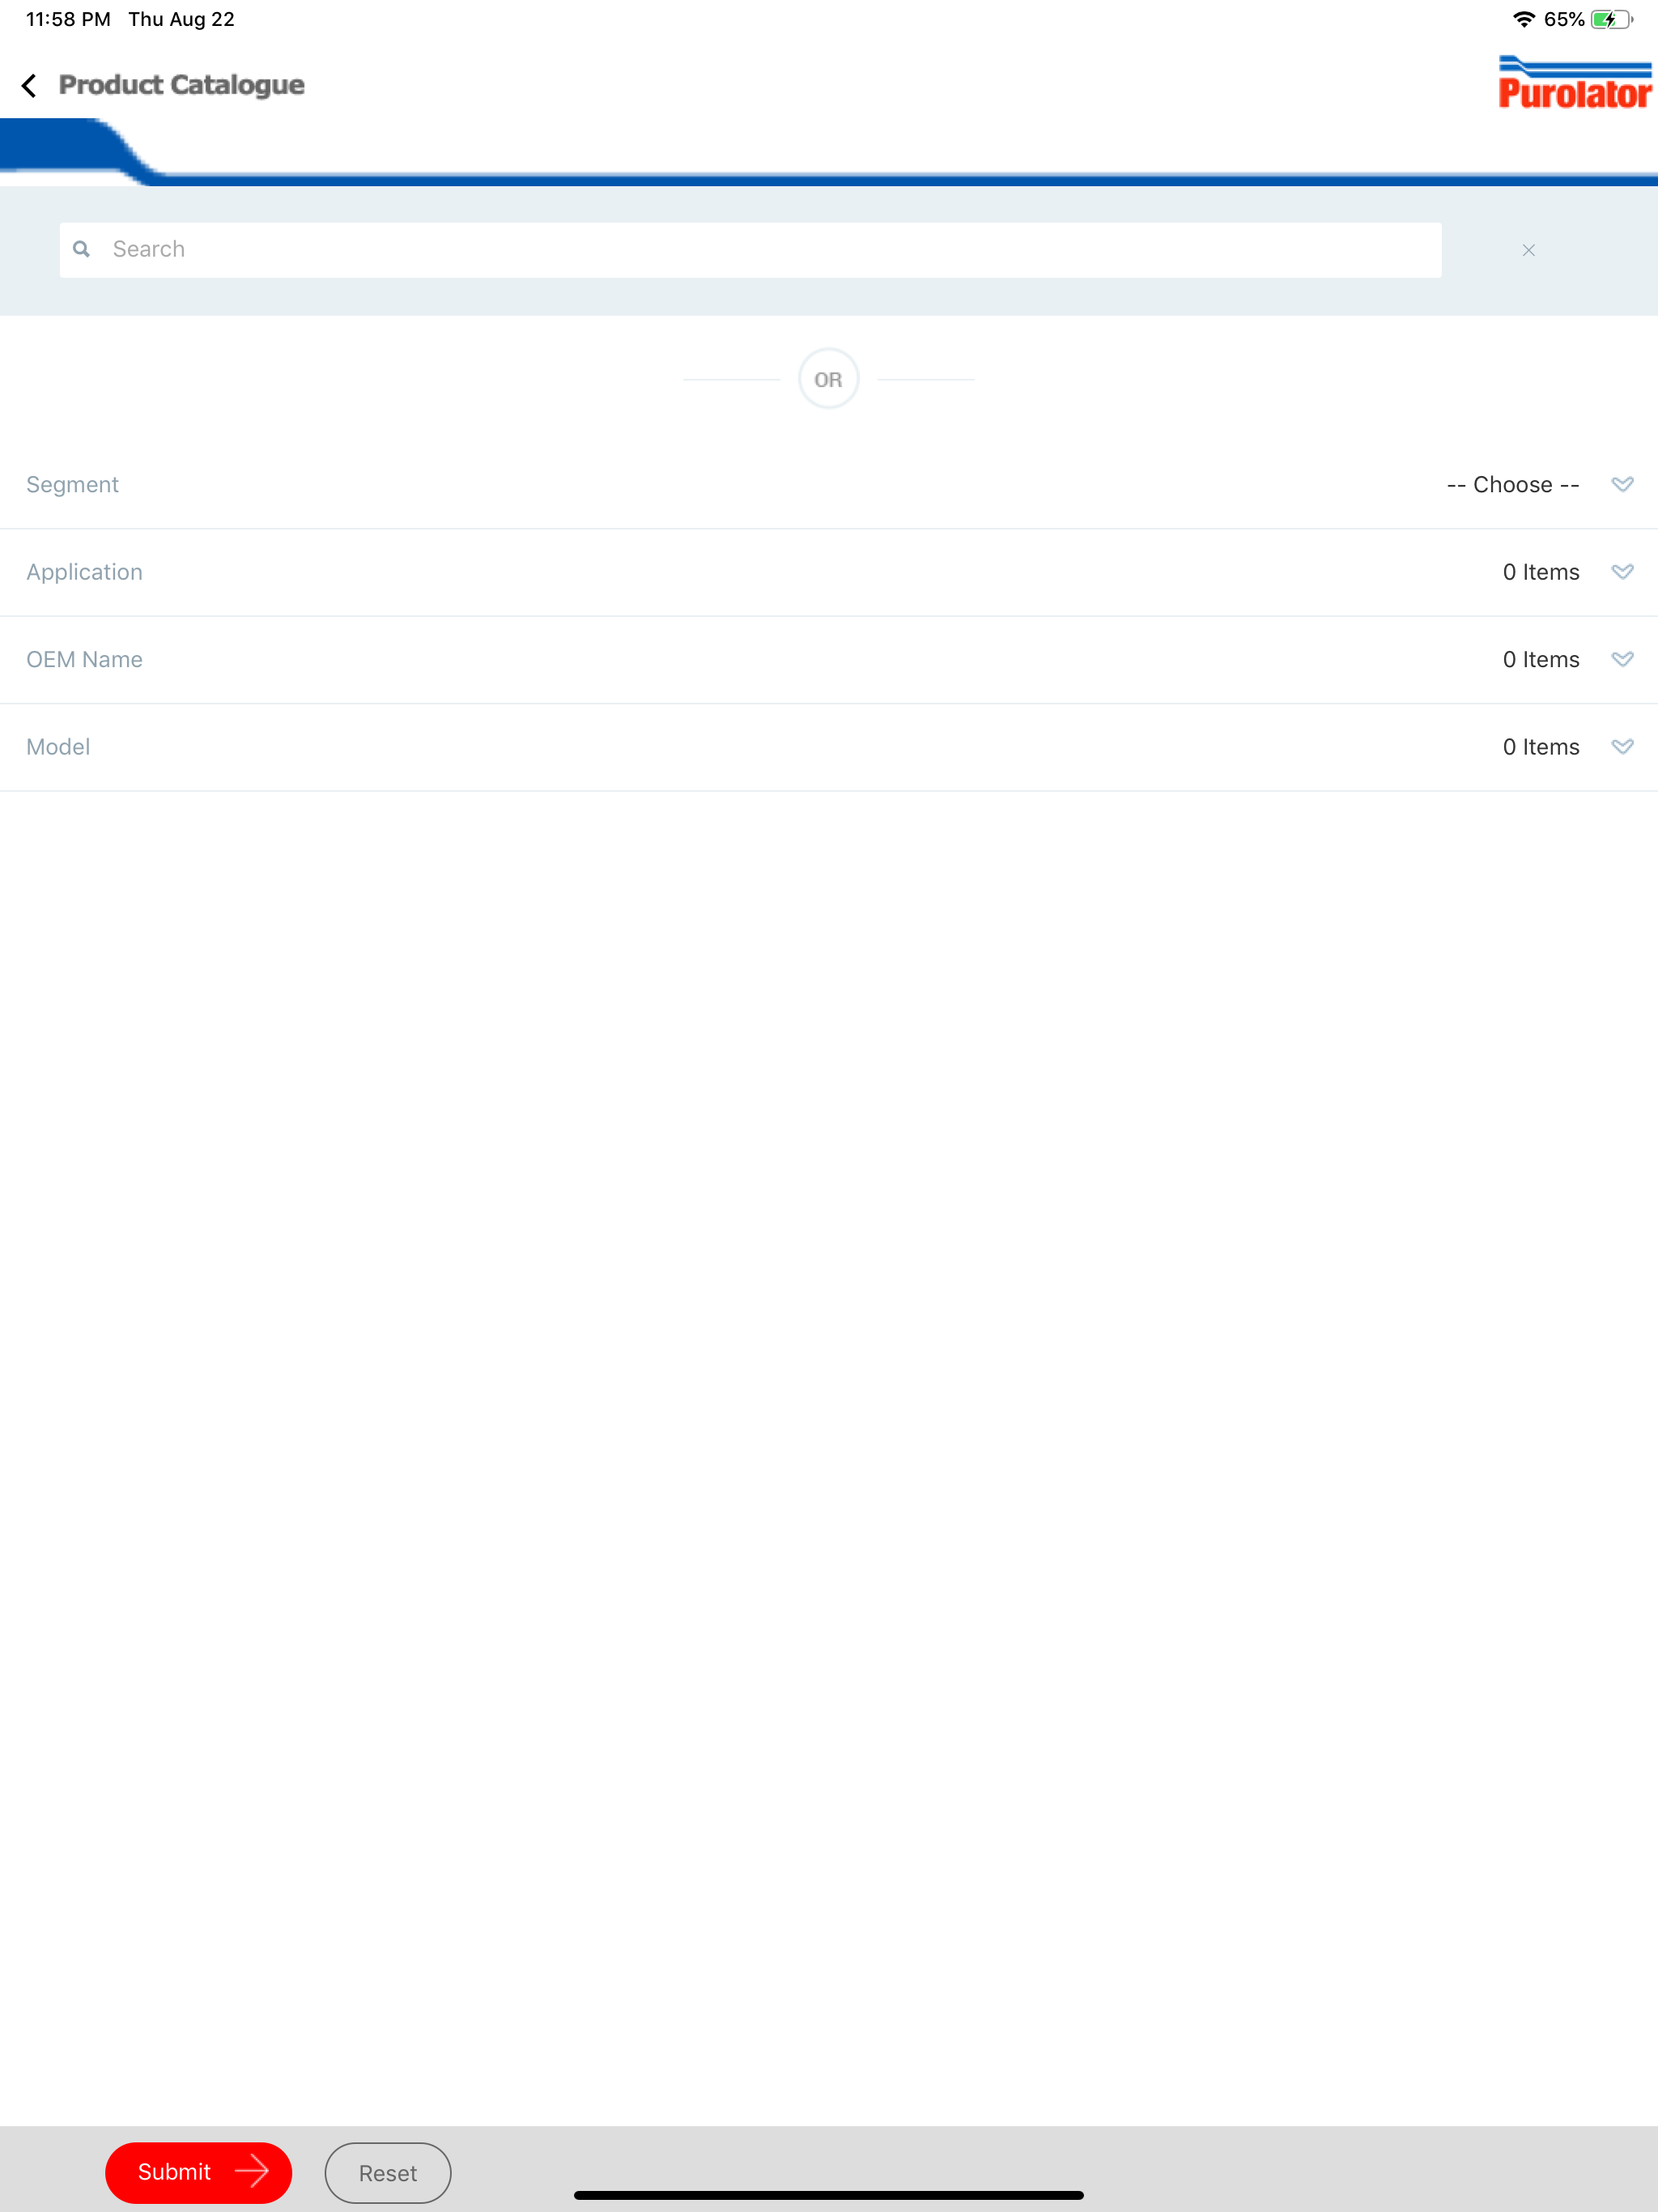This screenshot has width=1658, height=2212.
Task: Check the Wi-Fi status icon
Action: (x=1523, y=19)
